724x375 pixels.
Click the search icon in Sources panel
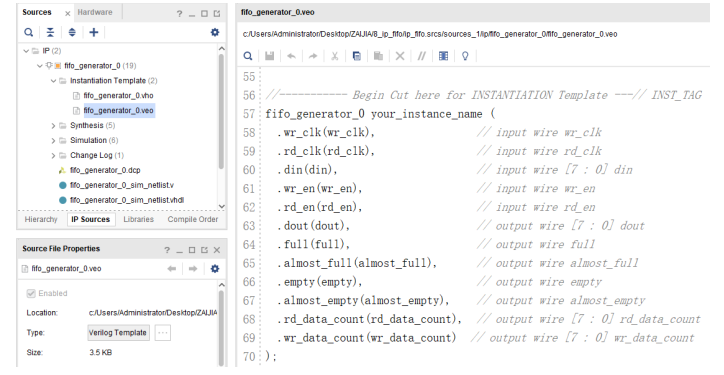[29, 32]
